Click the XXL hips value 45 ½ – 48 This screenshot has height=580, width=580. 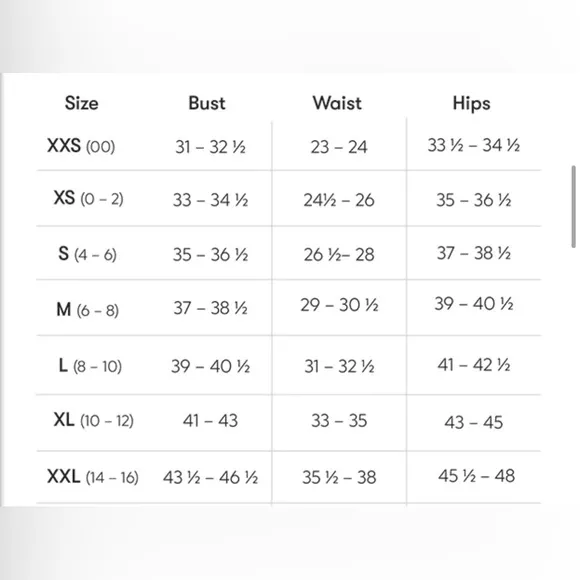pos(476,476)
